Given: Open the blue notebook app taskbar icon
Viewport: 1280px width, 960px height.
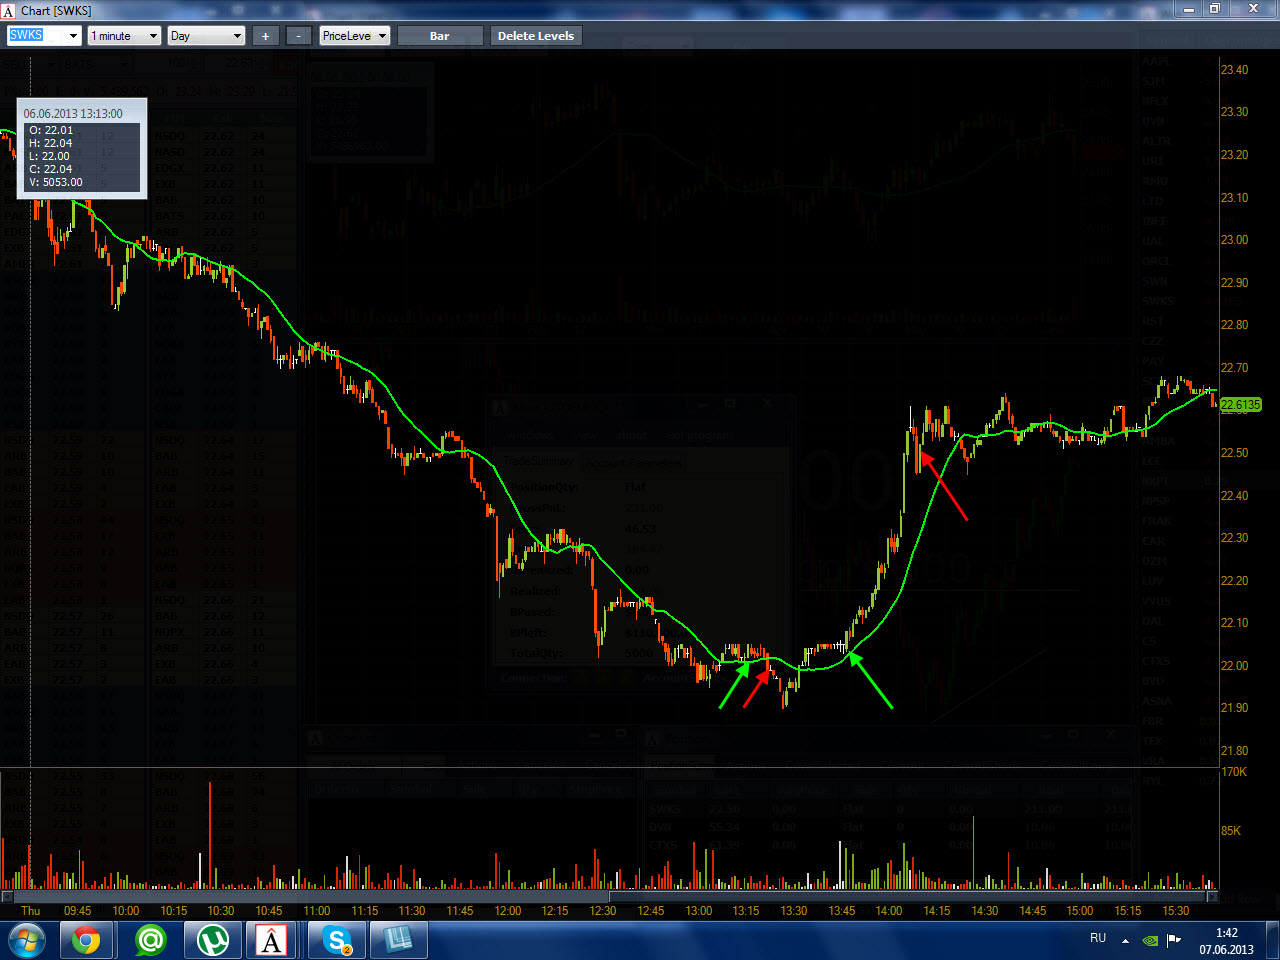Looking at the screenshot, I should click(399, 941).
